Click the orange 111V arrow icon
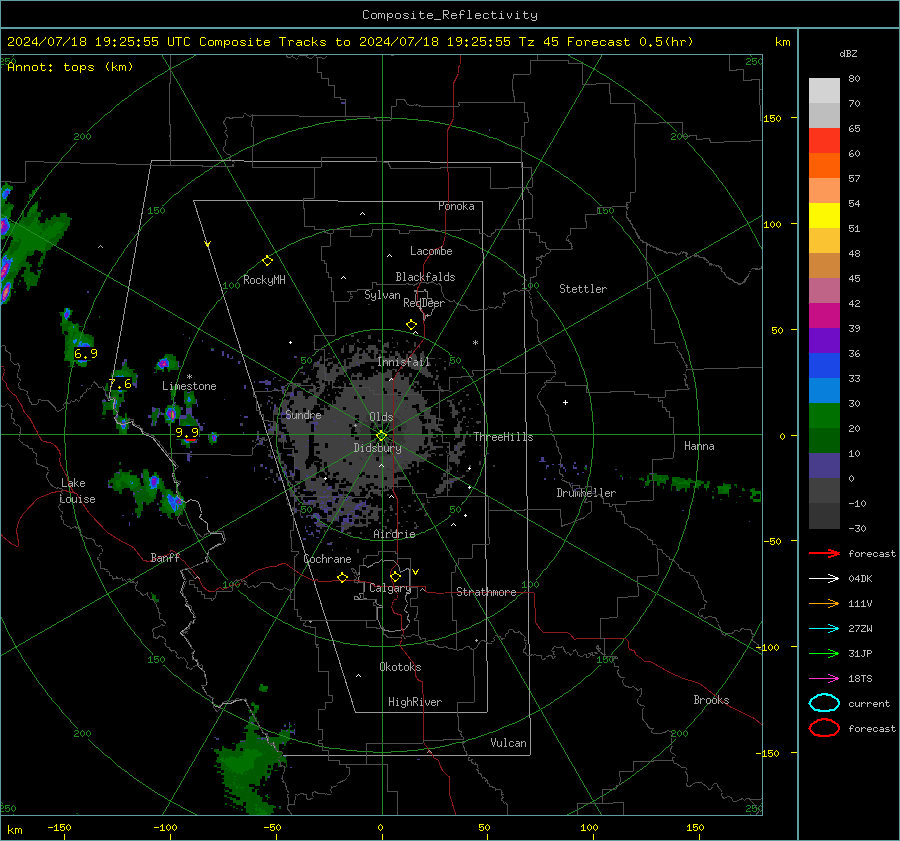Viewport: 900px width, 841px height. 824,603
